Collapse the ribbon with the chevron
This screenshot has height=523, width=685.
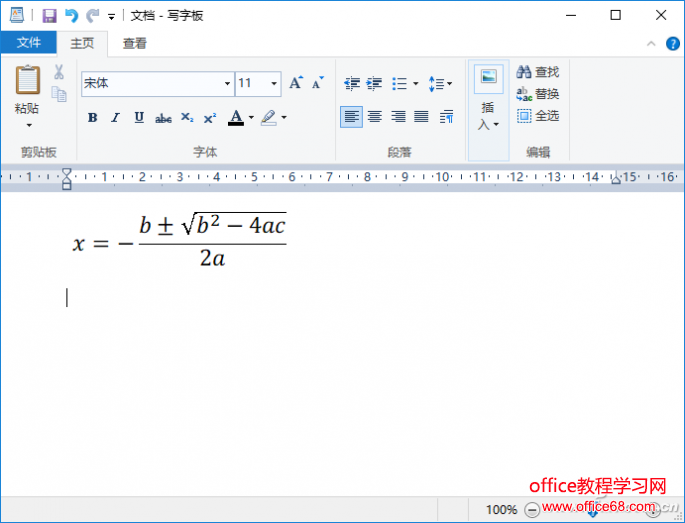(x=651, y=44)
